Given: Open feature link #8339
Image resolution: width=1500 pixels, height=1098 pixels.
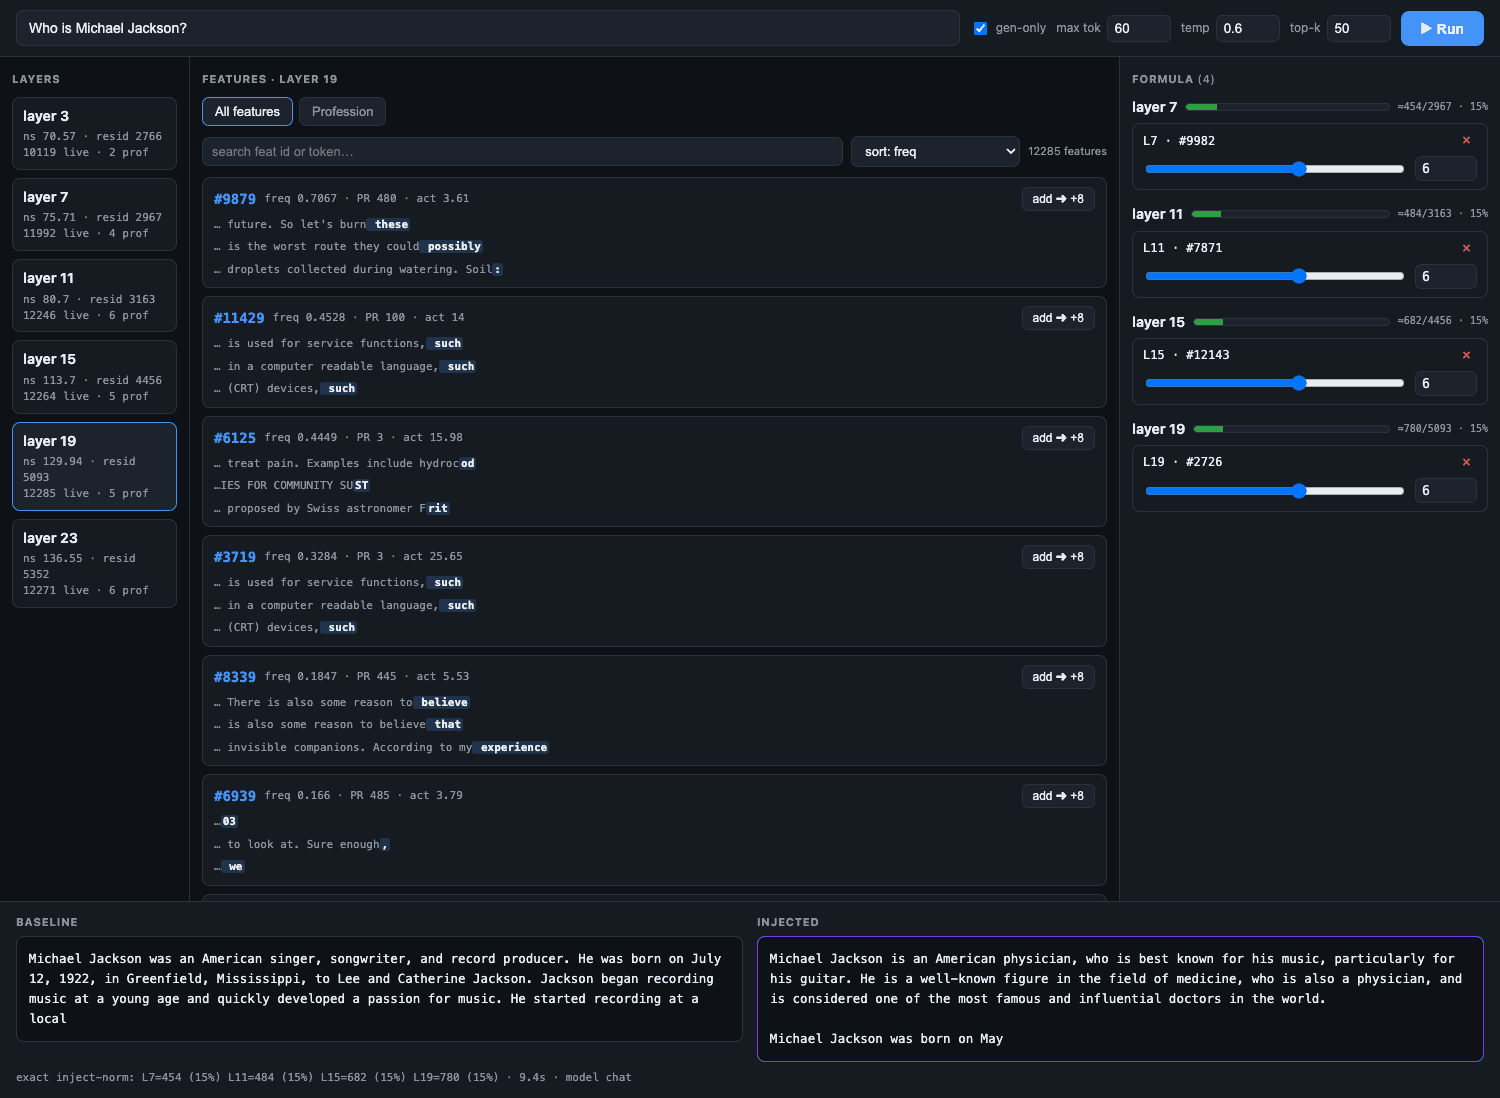Looking at the screenshot, I should [x=234, y=677].
